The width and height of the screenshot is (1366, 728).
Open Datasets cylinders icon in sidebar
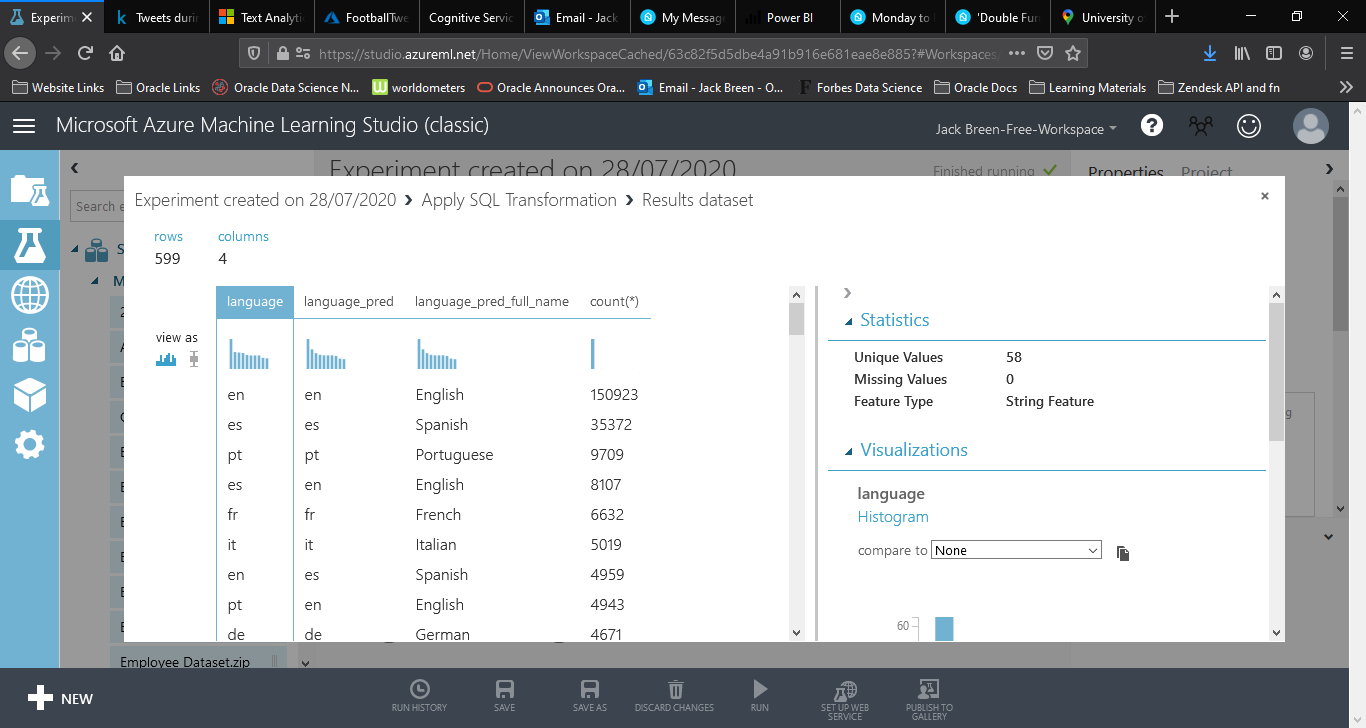[29, 346]
